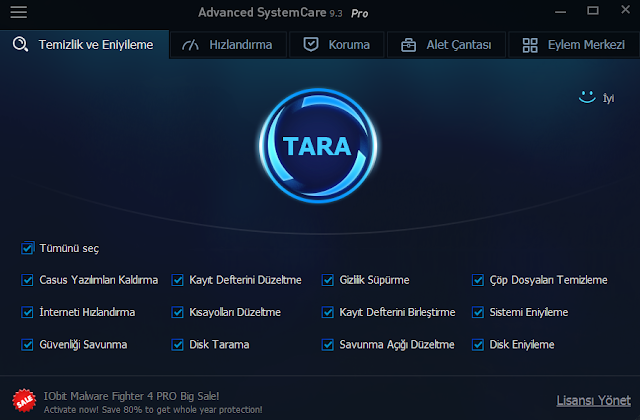Switch to the Eylem Merkezi tab
This screenshot has height=420, width=640.
(x=573, y=44)
